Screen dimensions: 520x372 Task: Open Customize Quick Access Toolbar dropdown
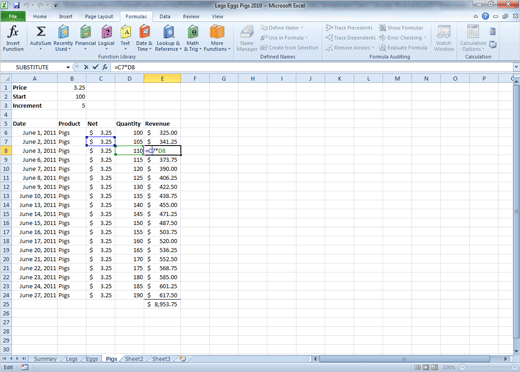tap(56, 5)
